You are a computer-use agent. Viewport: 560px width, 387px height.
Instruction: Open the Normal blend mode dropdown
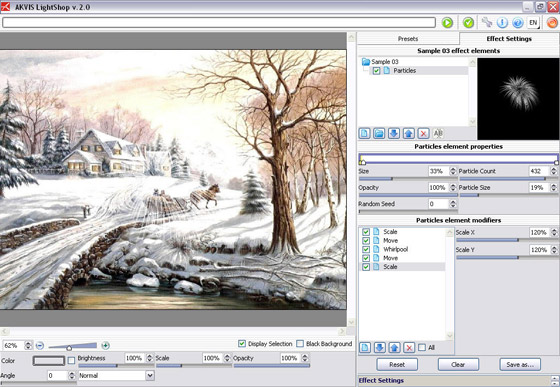coord(116,376)
